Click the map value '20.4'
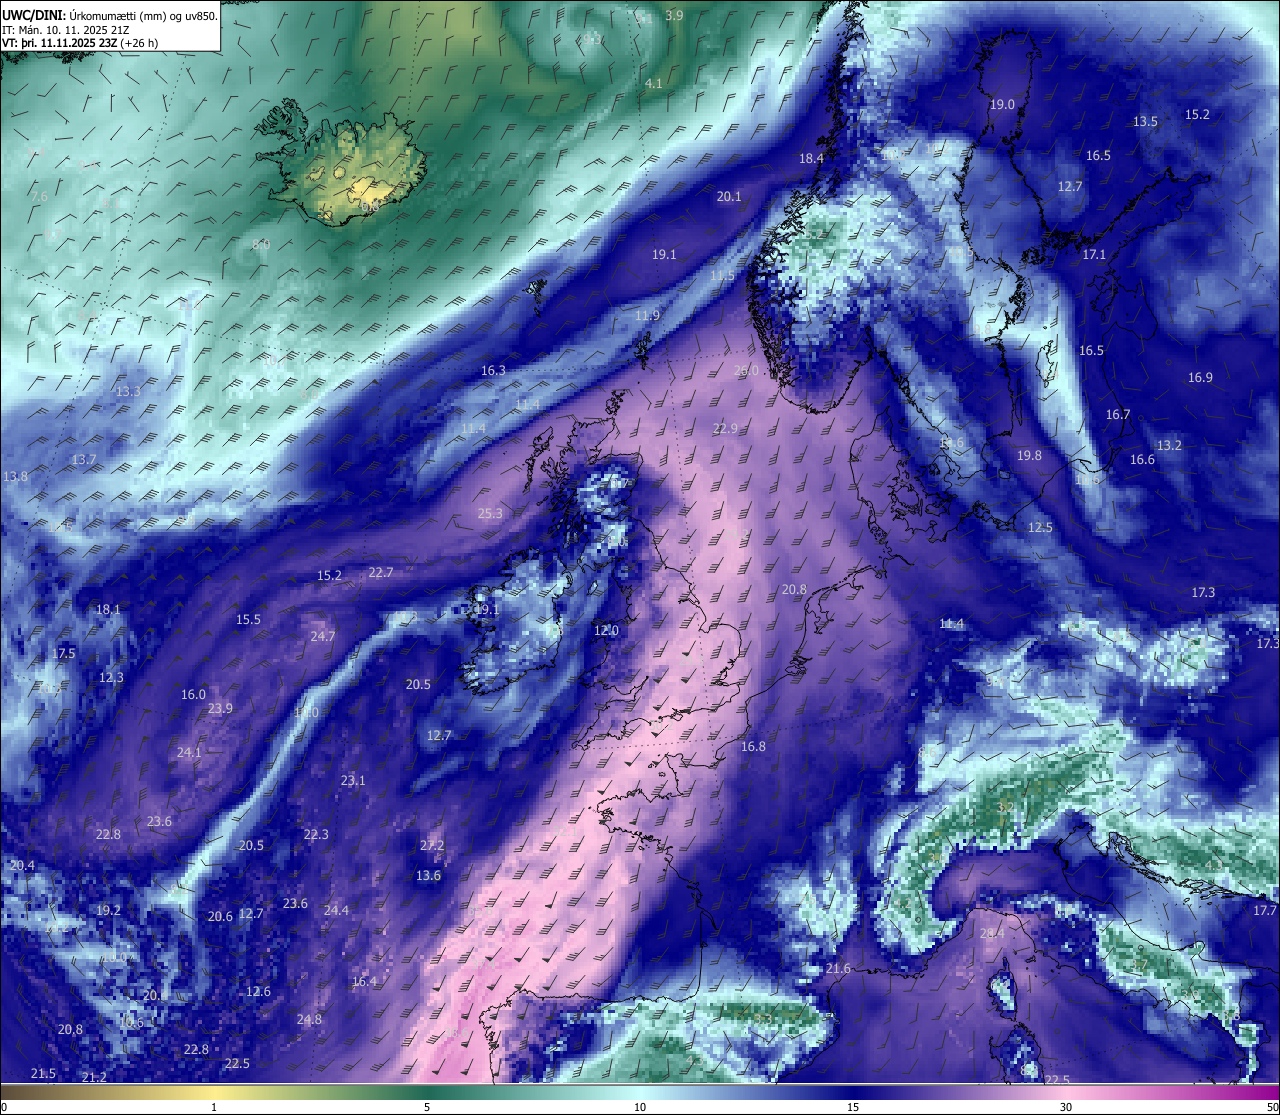The width and height of the screenshot is (1280, 1115). coord(22,865)
